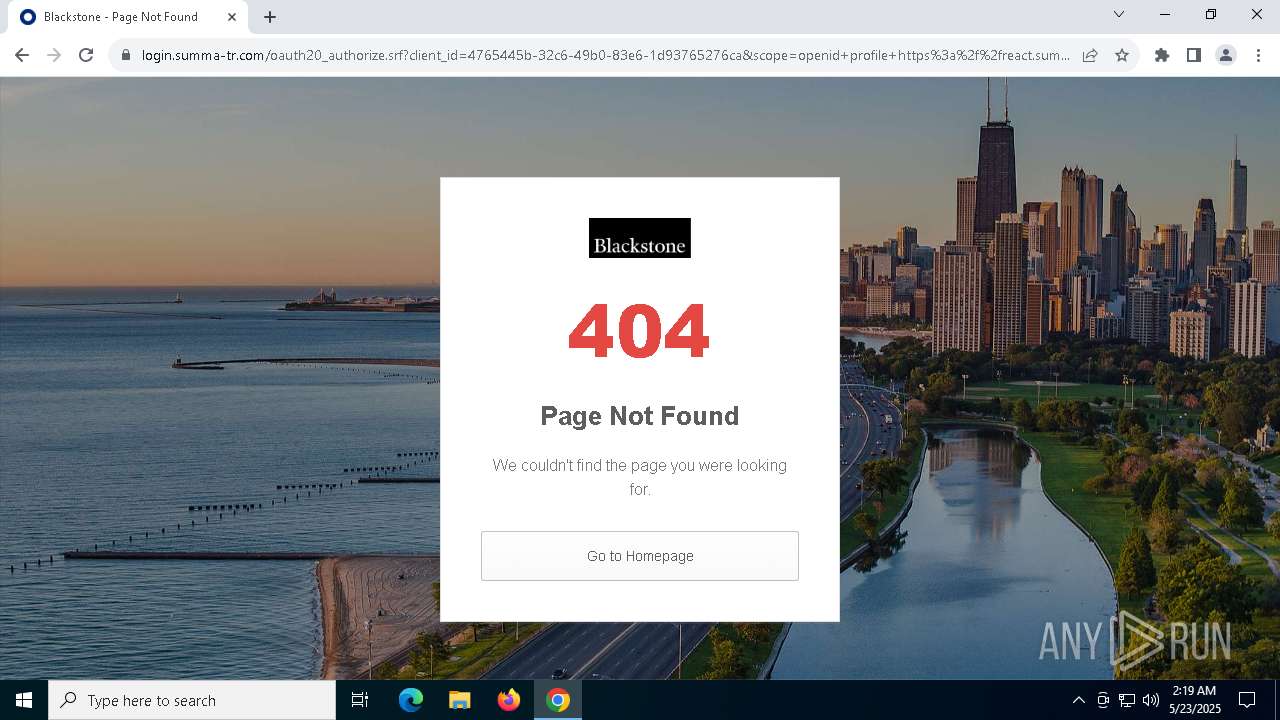The image size is (1280, 720).
Task: Show hidden system tray icons
Action: (x=1078, y=700)
